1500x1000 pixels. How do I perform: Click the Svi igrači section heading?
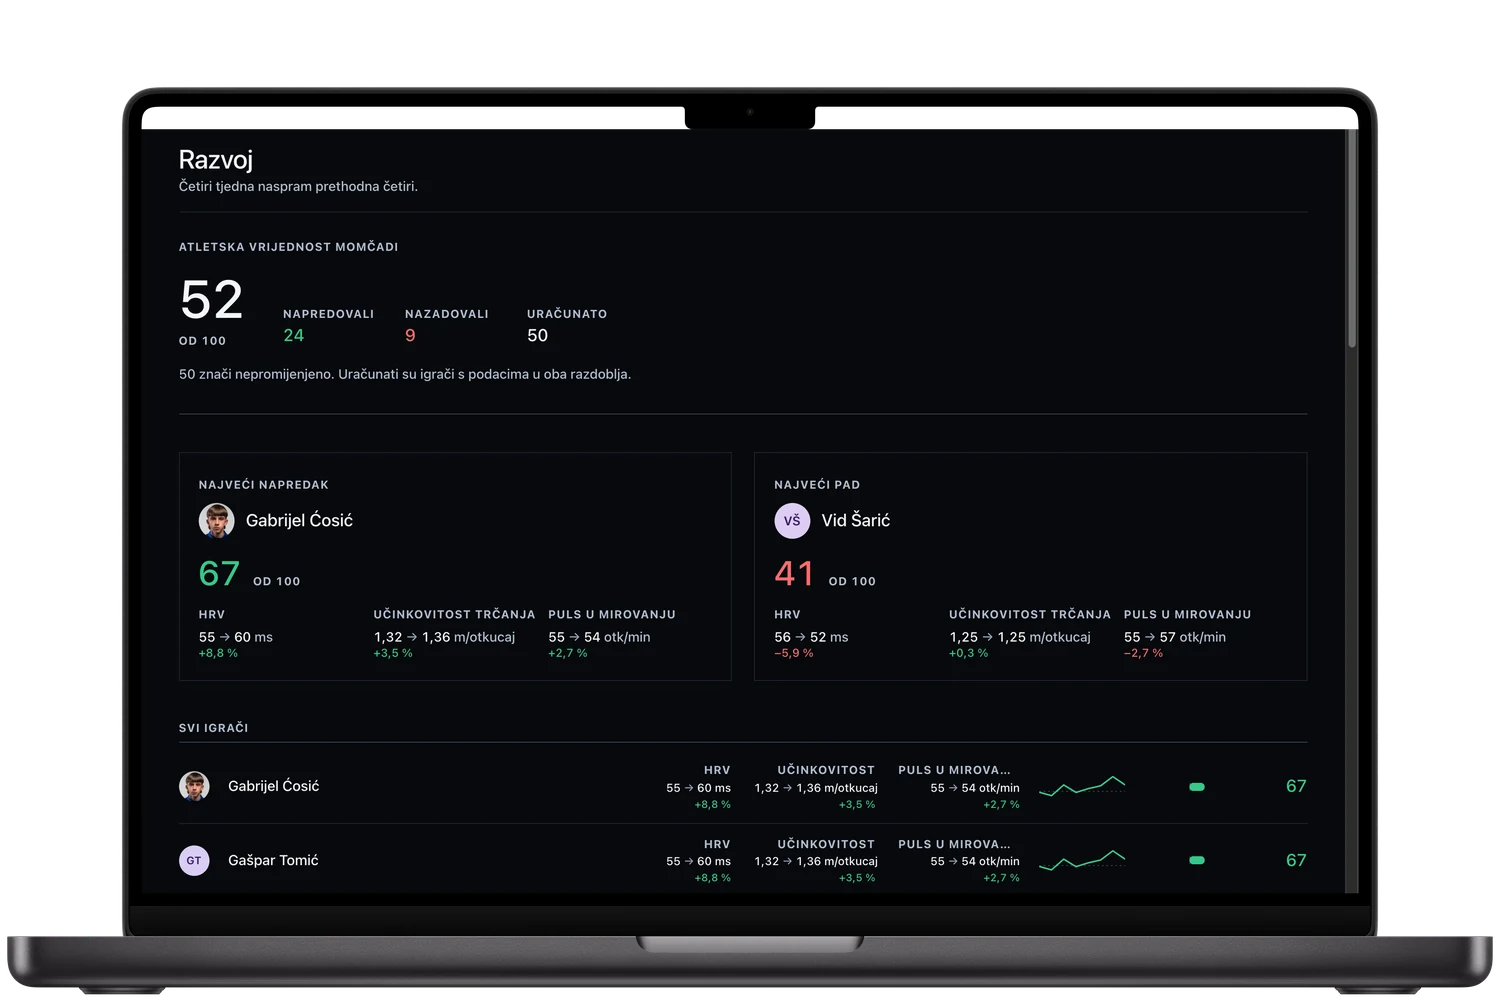point(214,728)
